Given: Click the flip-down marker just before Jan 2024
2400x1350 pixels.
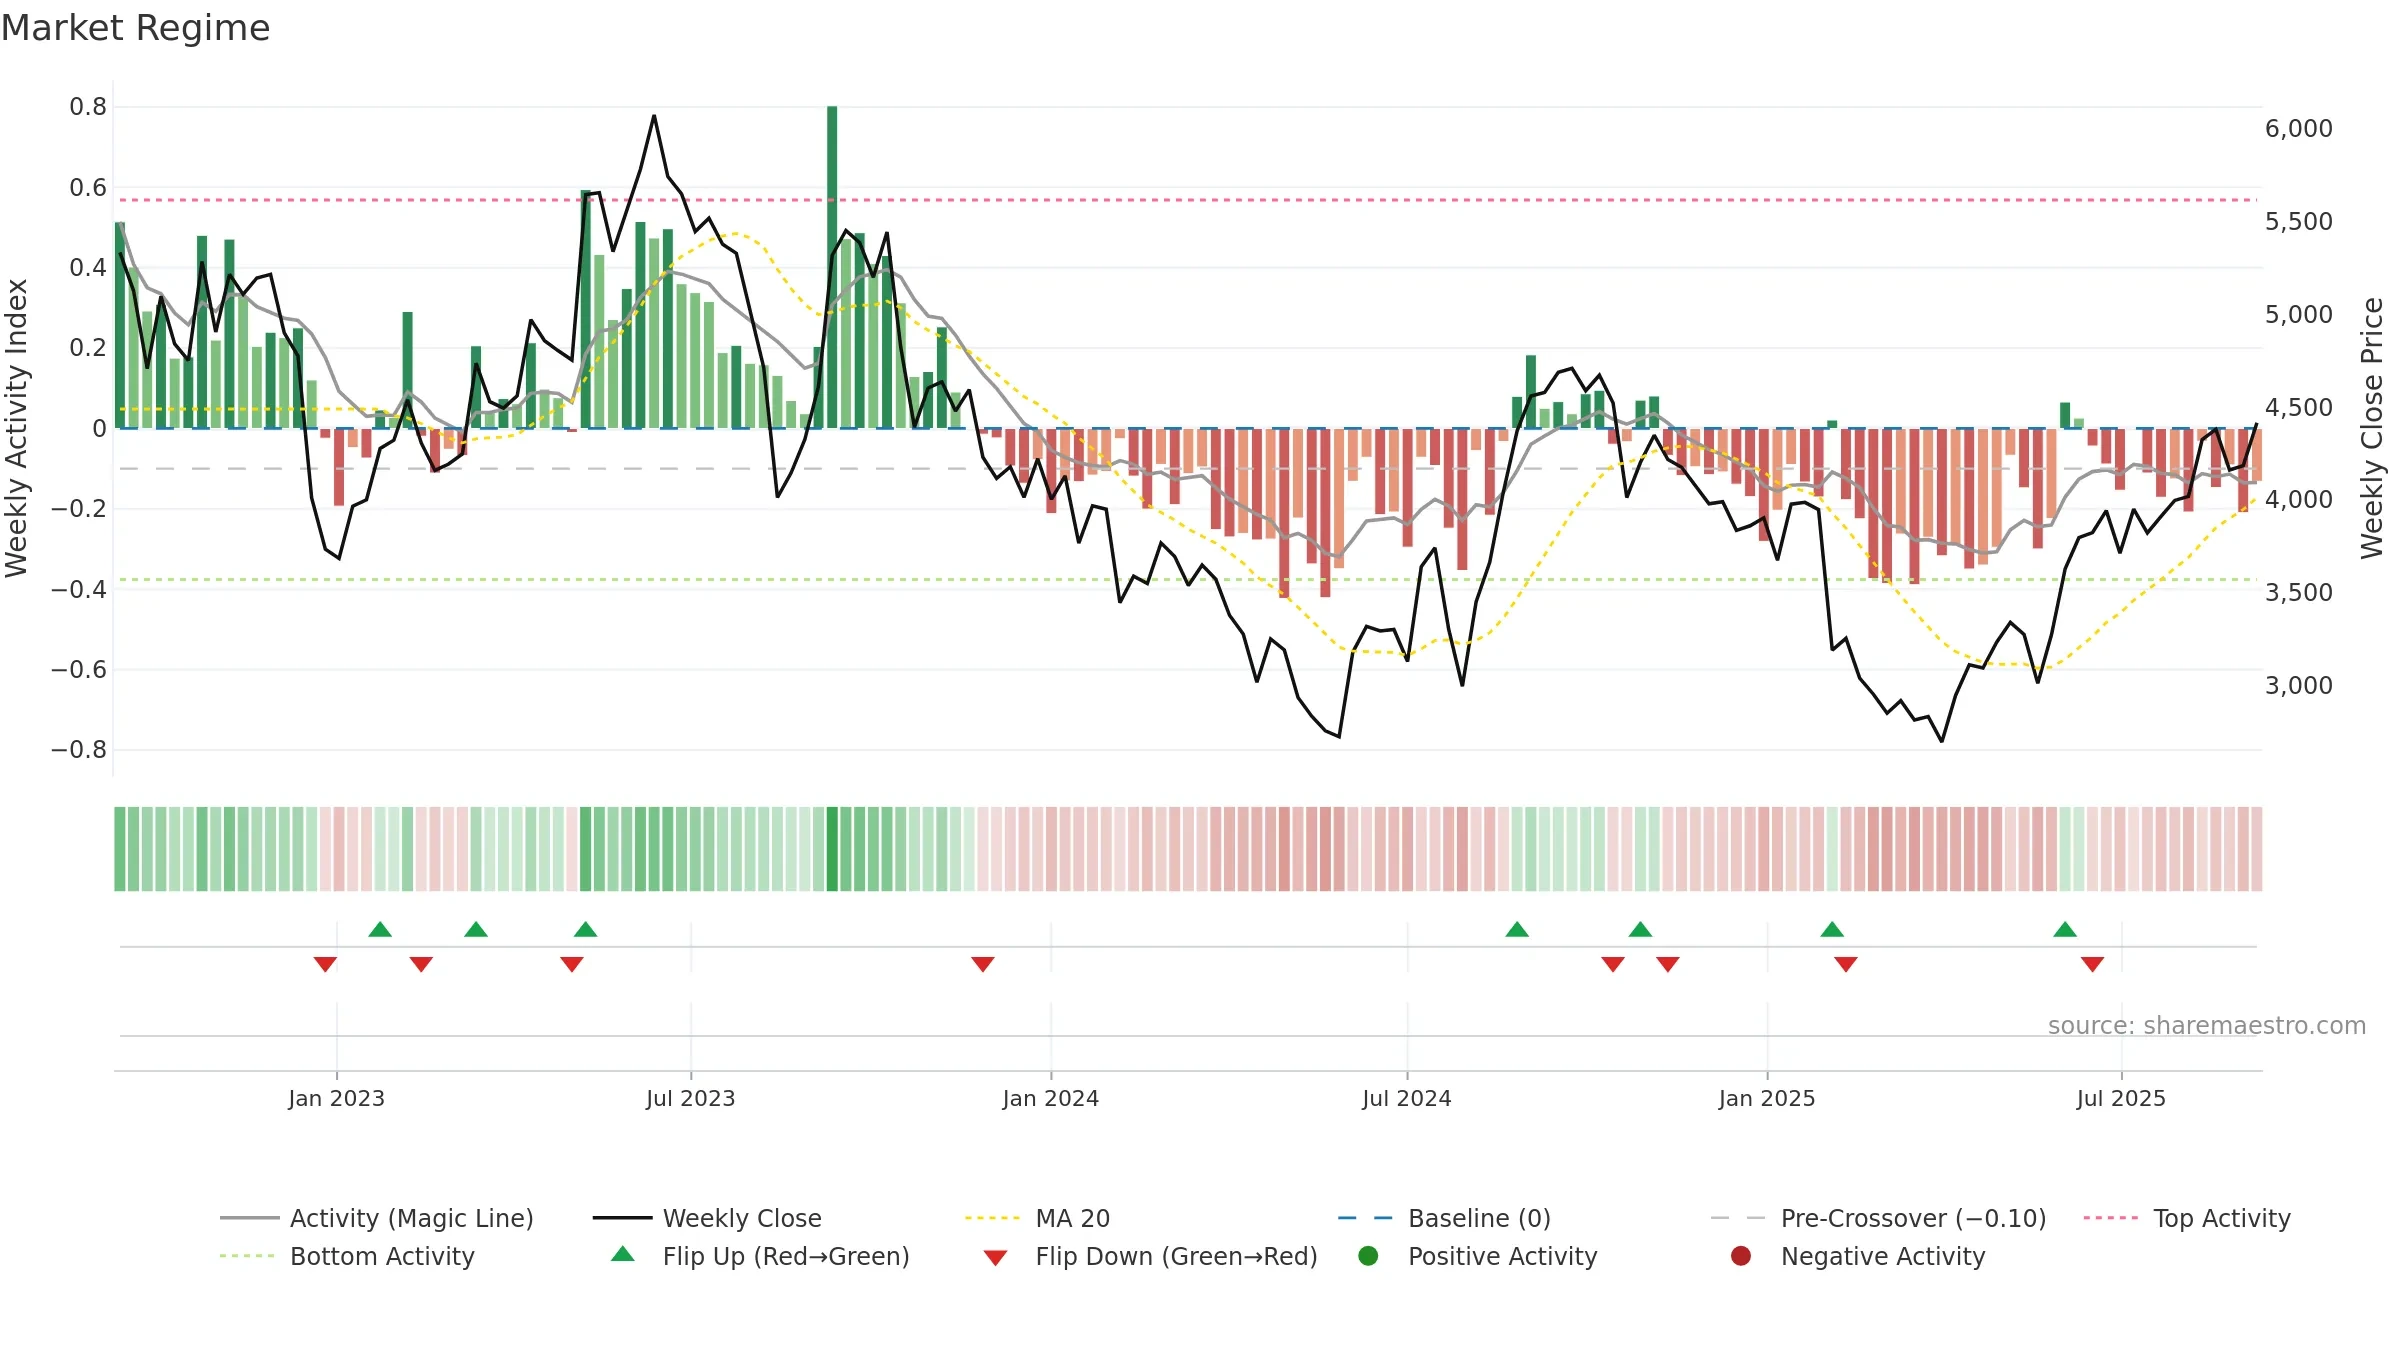Looking at the screenshot, I should pos(983,964).
